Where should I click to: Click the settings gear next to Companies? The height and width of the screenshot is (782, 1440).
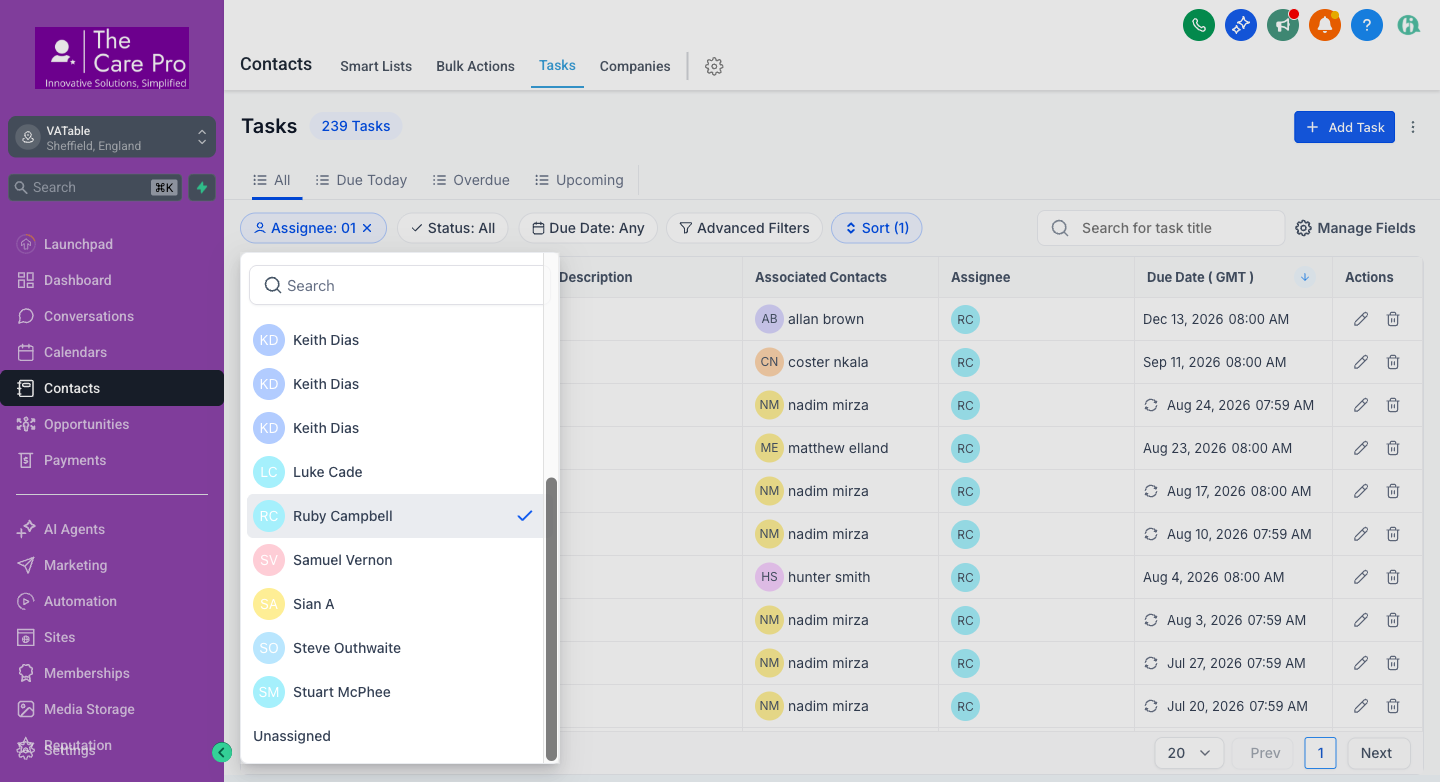click(713, 65)
